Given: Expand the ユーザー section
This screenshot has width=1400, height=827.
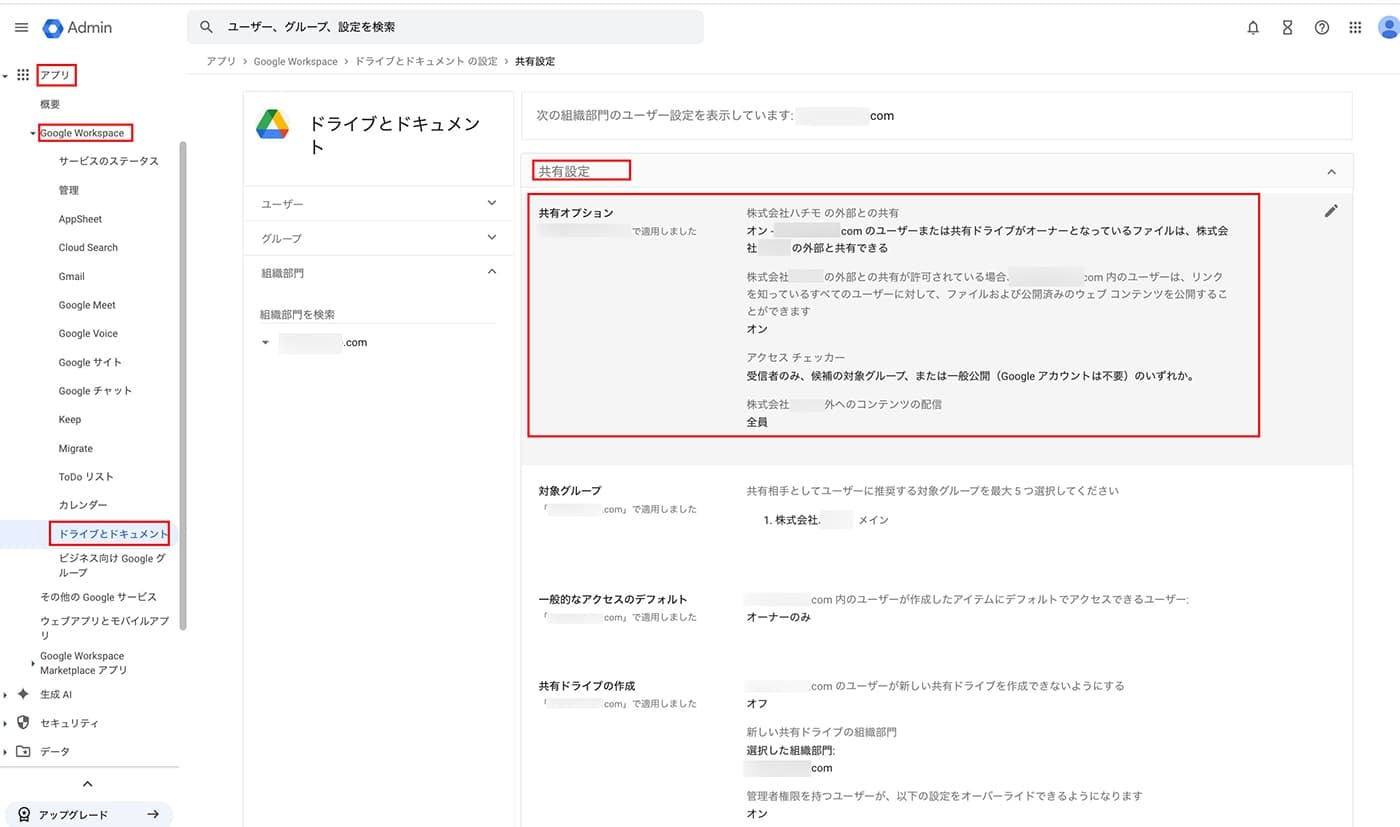Looking at the screenshot, I should point(378,204).
